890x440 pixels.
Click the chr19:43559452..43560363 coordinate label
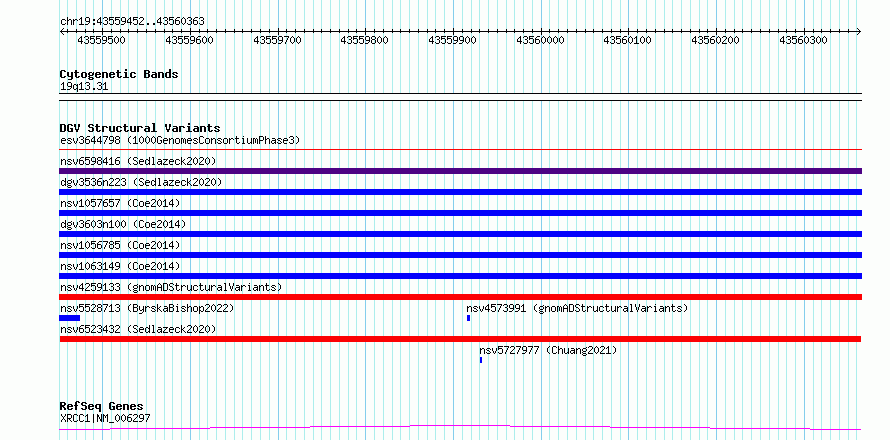click(x=132, y=21)
